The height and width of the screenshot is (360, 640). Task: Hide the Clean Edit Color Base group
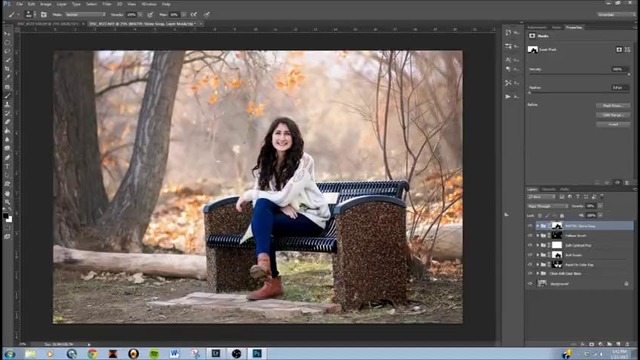530,273
